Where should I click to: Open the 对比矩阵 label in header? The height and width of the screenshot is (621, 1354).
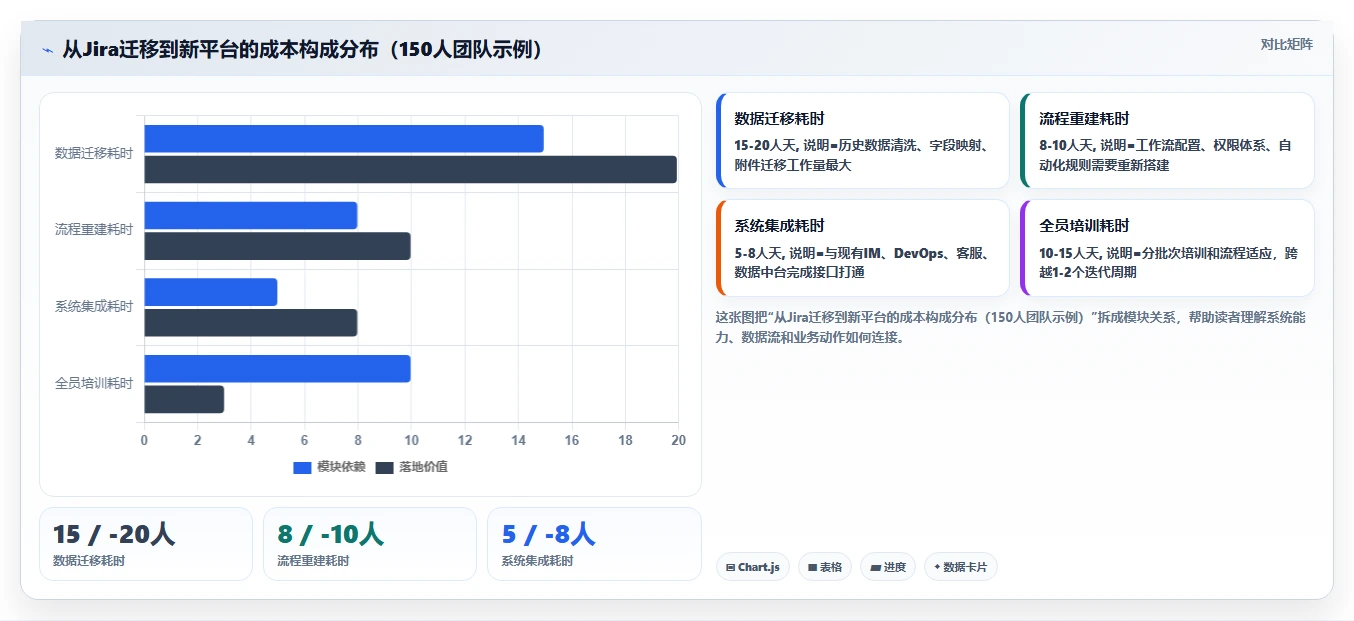pyautogui.click(x=1286, y=44)
